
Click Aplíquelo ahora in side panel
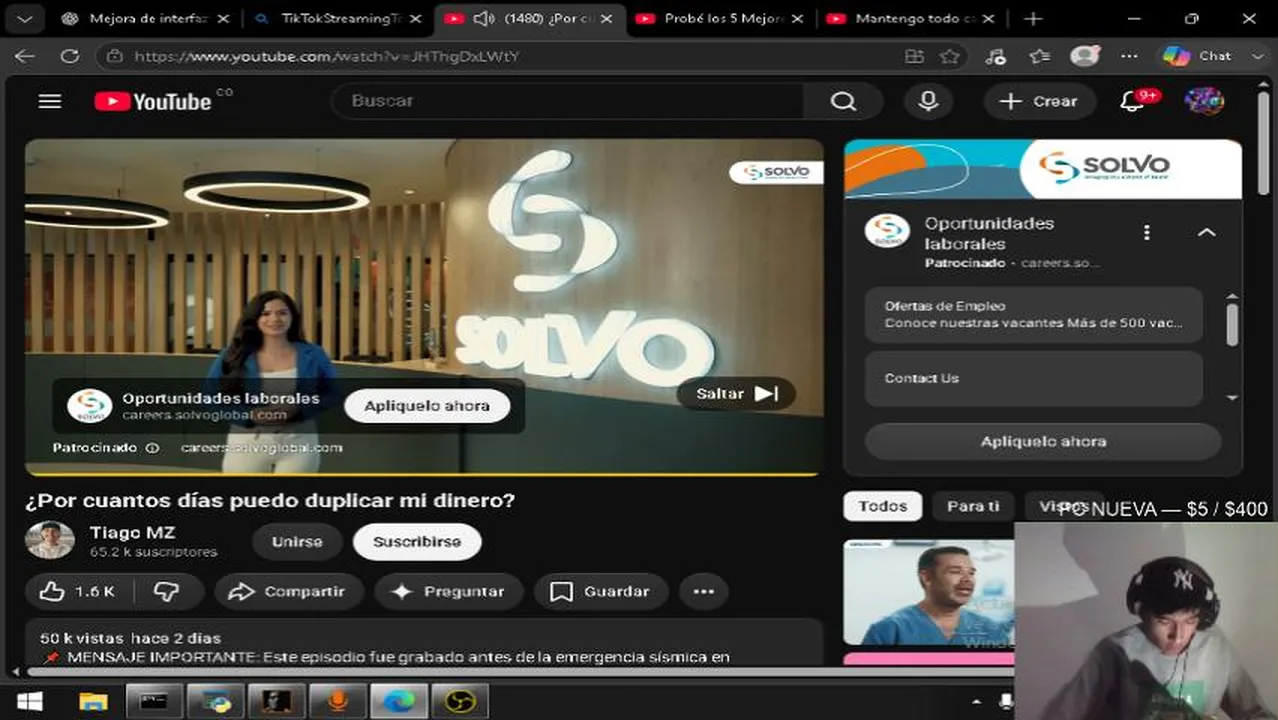tap(1043, 442)
